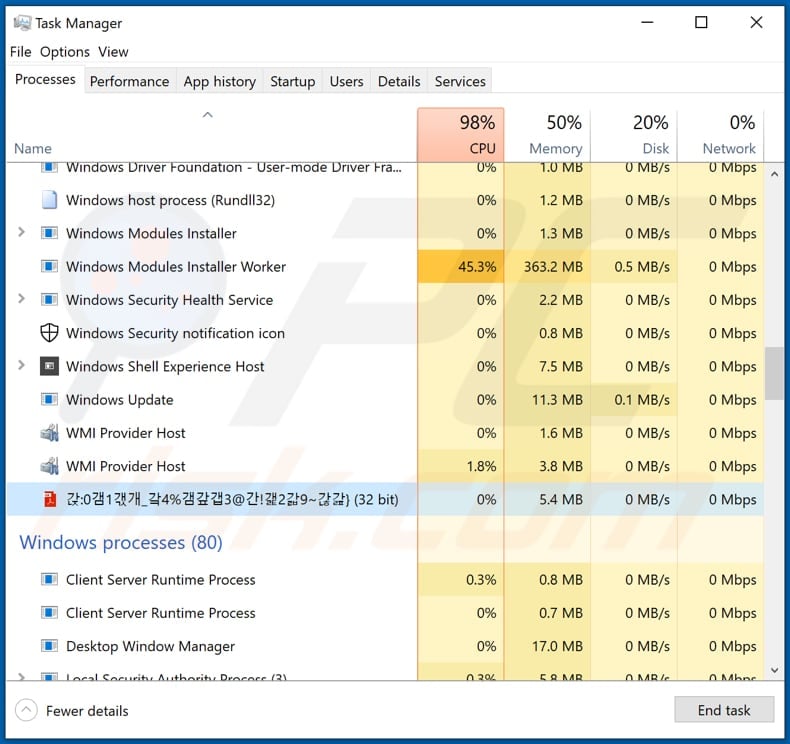Click the vertical scrollbar thumb

[774, 373]
